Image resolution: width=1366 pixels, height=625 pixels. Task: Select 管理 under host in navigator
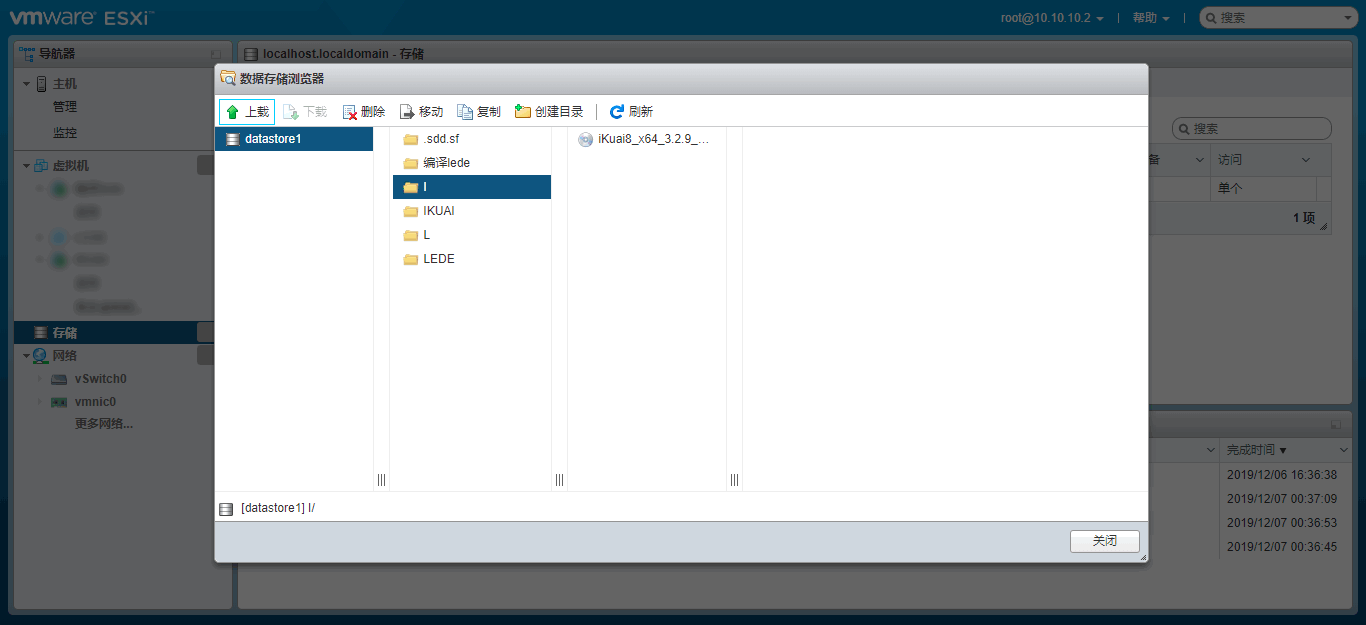coord(65,107)
